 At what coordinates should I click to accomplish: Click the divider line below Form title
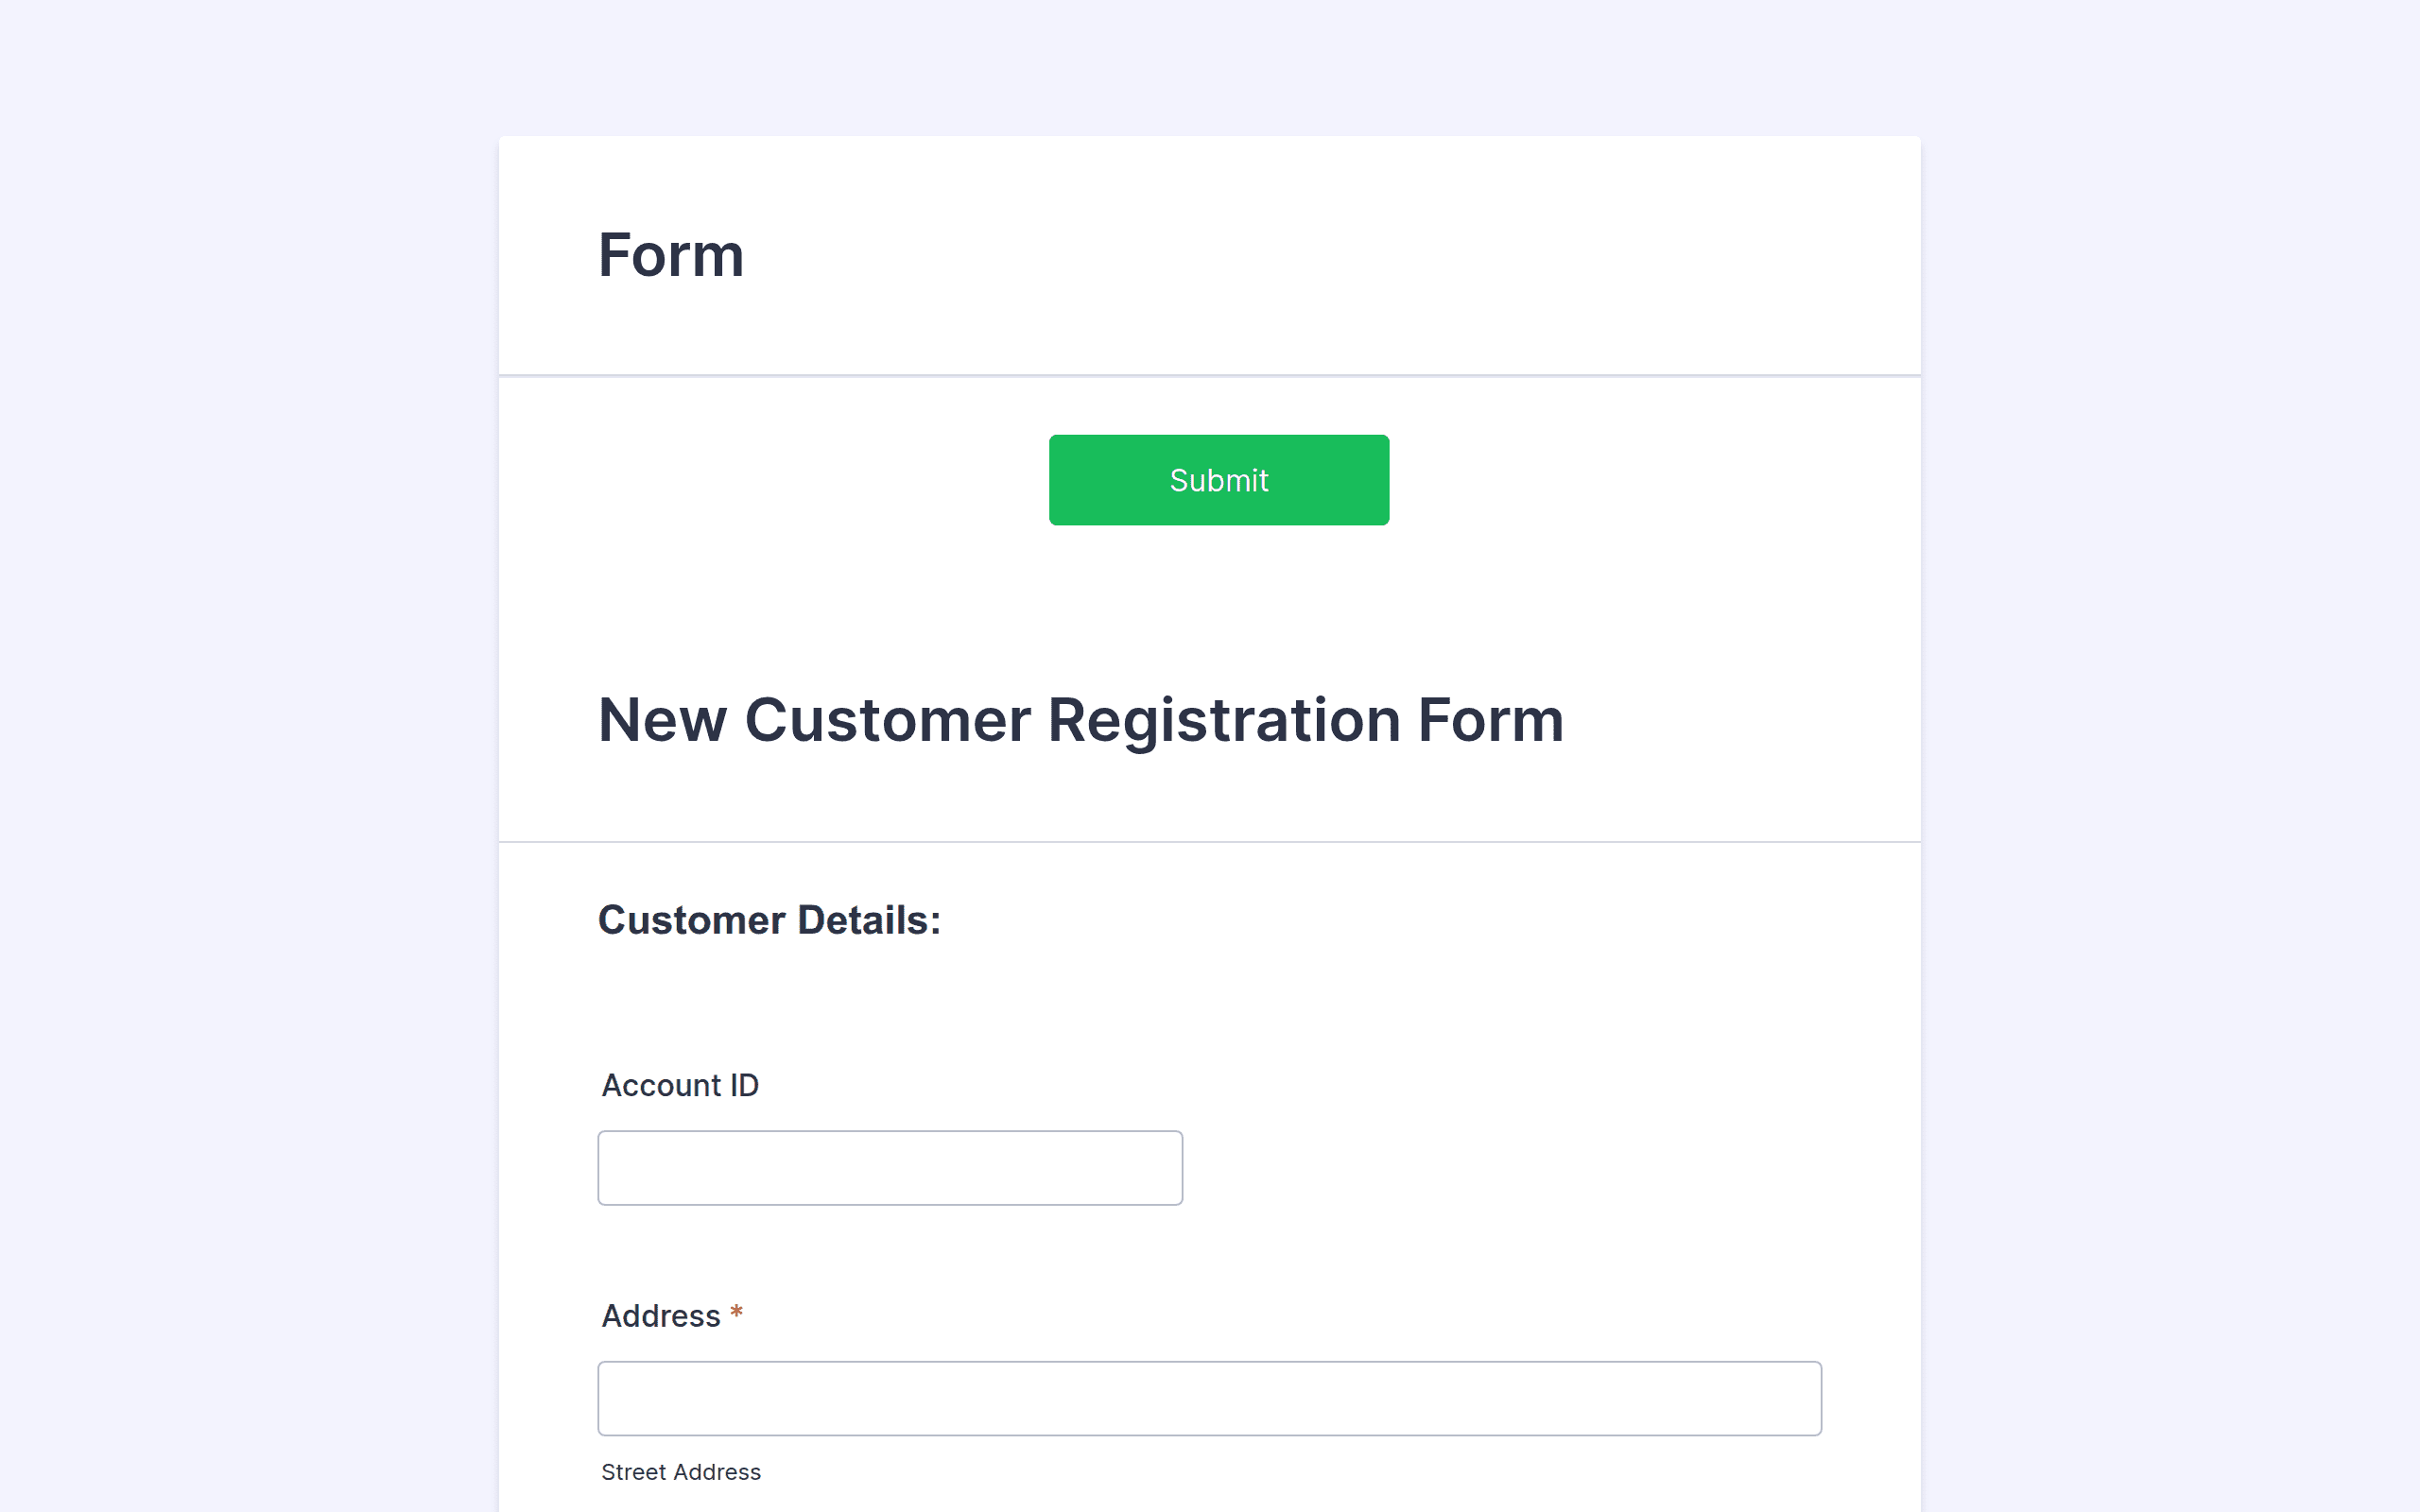[x=1209, y=376]
